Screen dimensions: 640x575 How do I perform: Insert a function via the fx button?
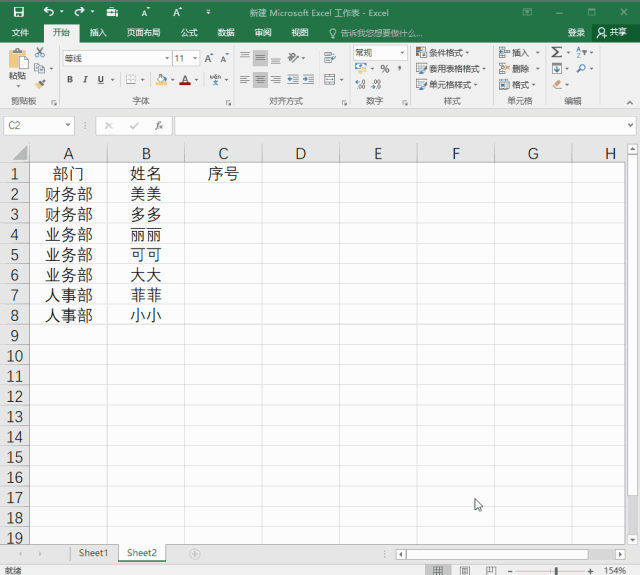point(159,126)
